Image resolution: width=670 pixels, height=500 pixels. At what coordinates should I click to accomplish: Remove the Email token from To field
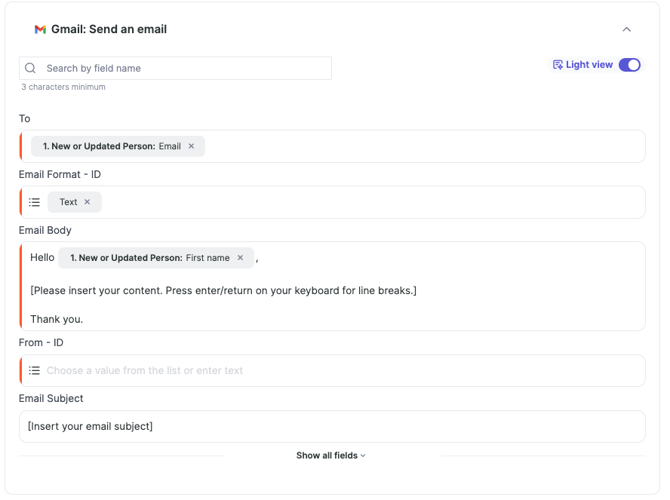[192, 146]
